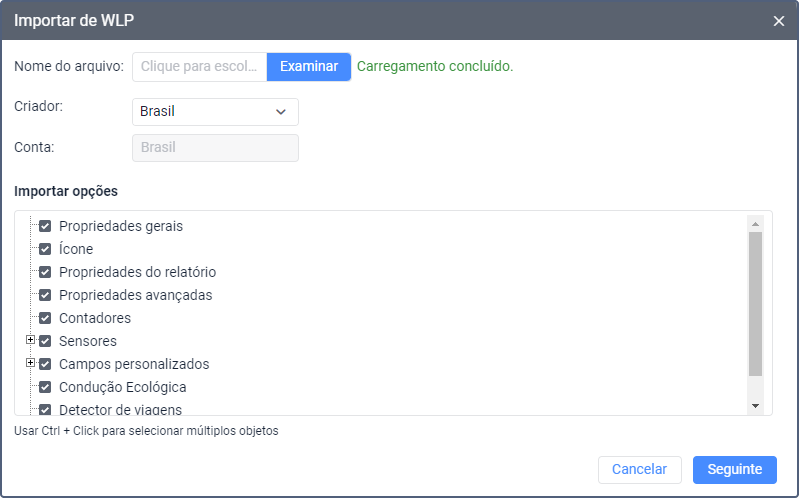Open the Criador dropdown
The image size is (799, 498).
tap(215, 112)
